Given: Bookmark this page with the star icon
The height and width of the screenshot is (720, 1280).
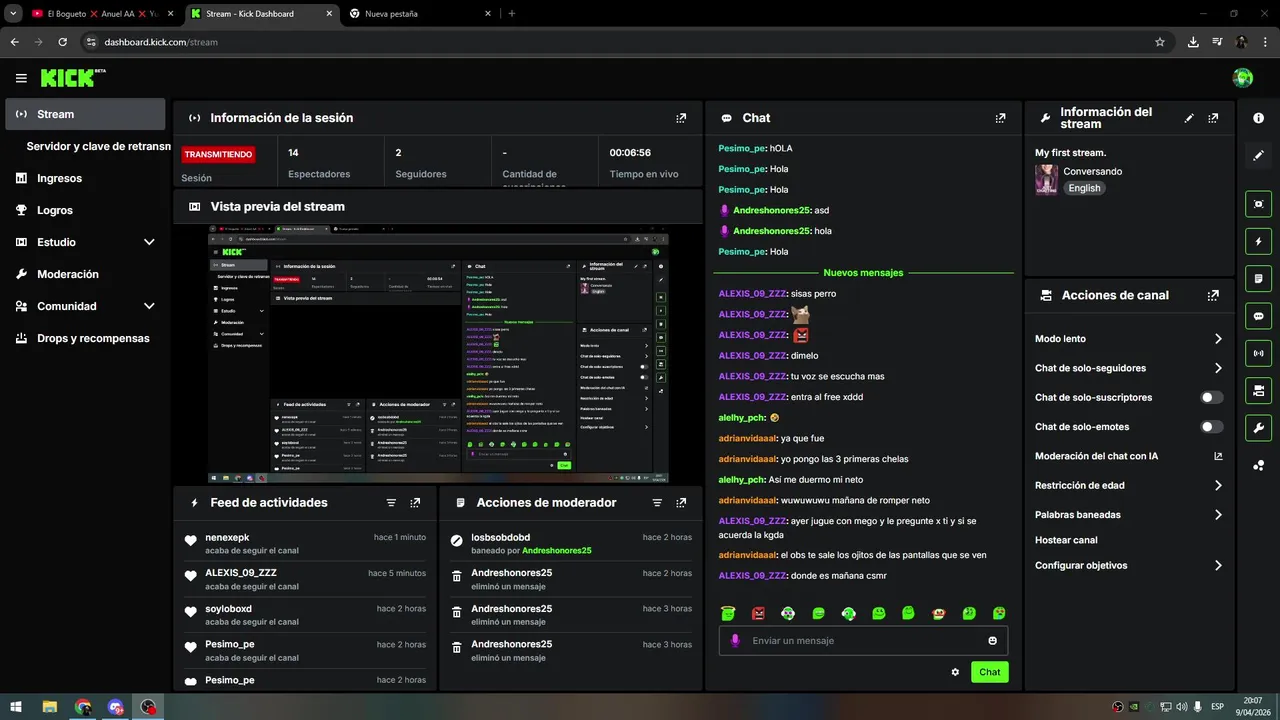Looking at the screenshot, I should [1160, 42].
